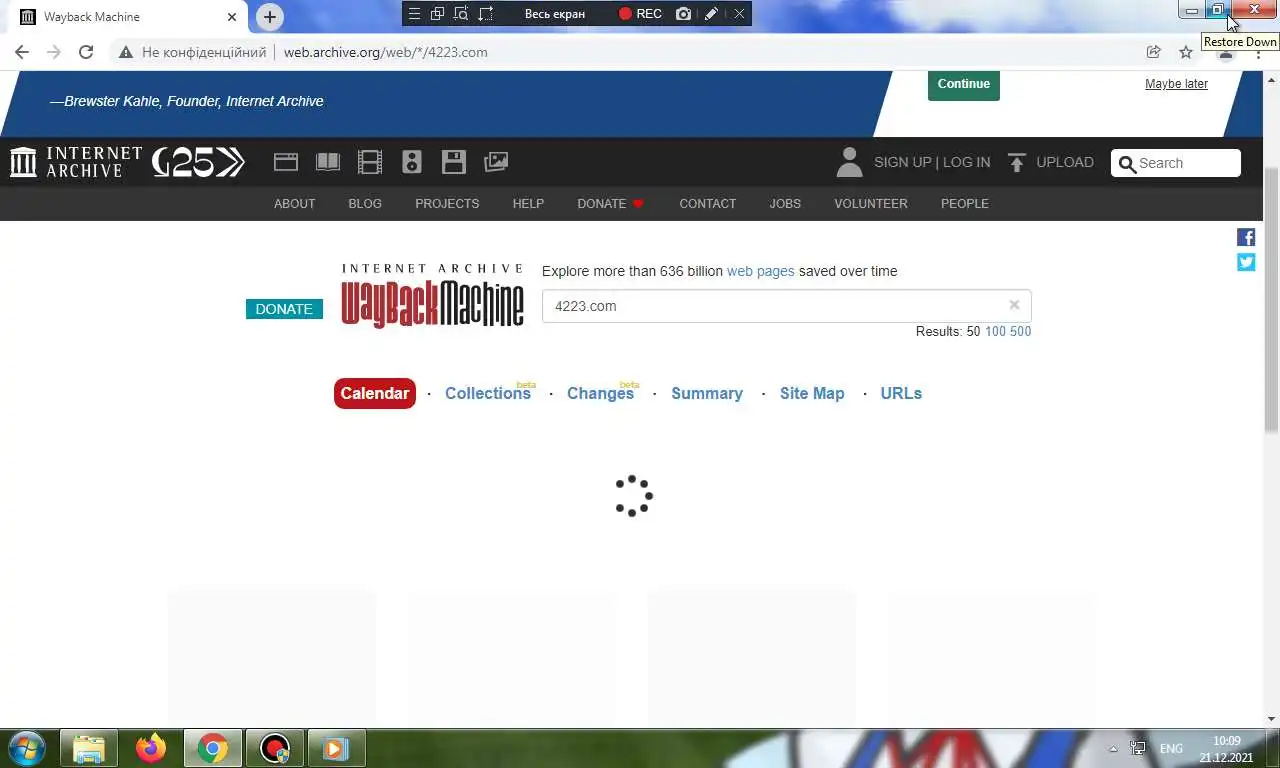Click the Chrome taskbar icon
1280x768 pixels.
(213, 748)
